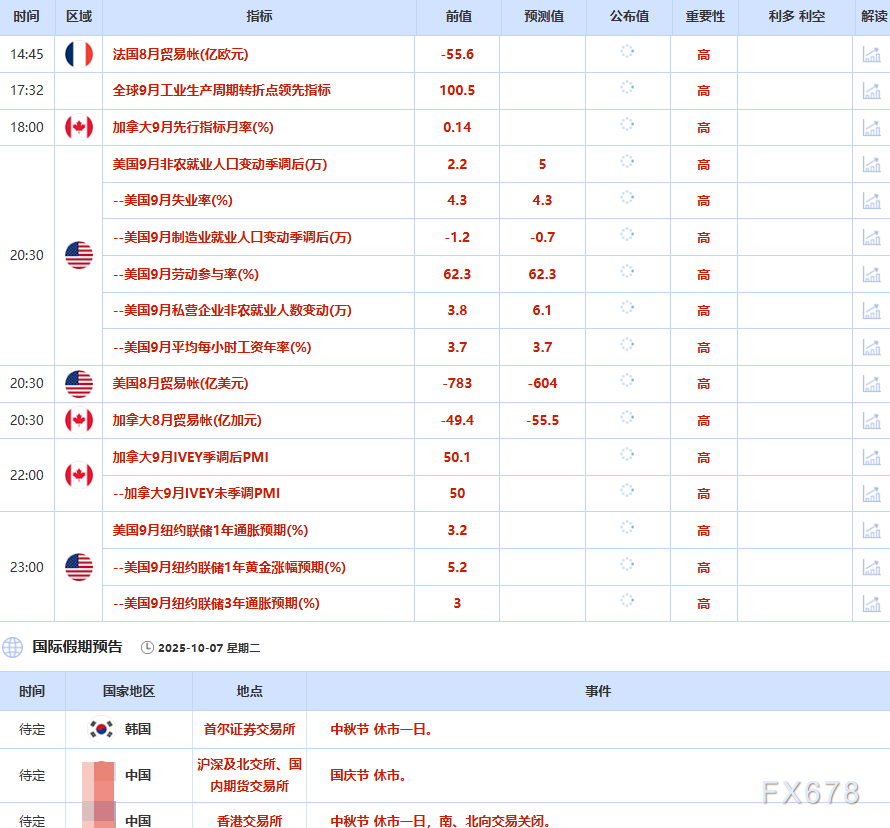Open the chart icon for 全球9月工业生产领先指标
The image size is (890, 828).
869,91
